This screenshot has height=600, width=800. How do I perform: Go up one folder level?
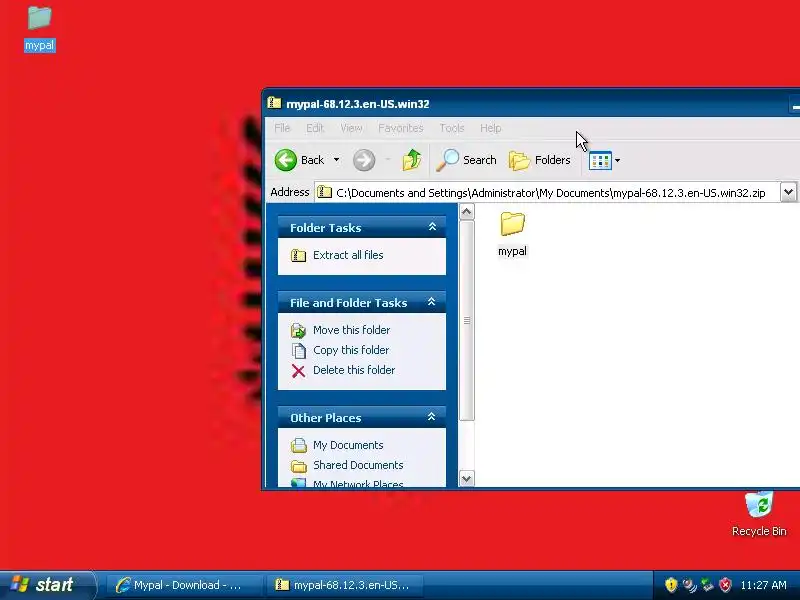(x=411, y=160)
